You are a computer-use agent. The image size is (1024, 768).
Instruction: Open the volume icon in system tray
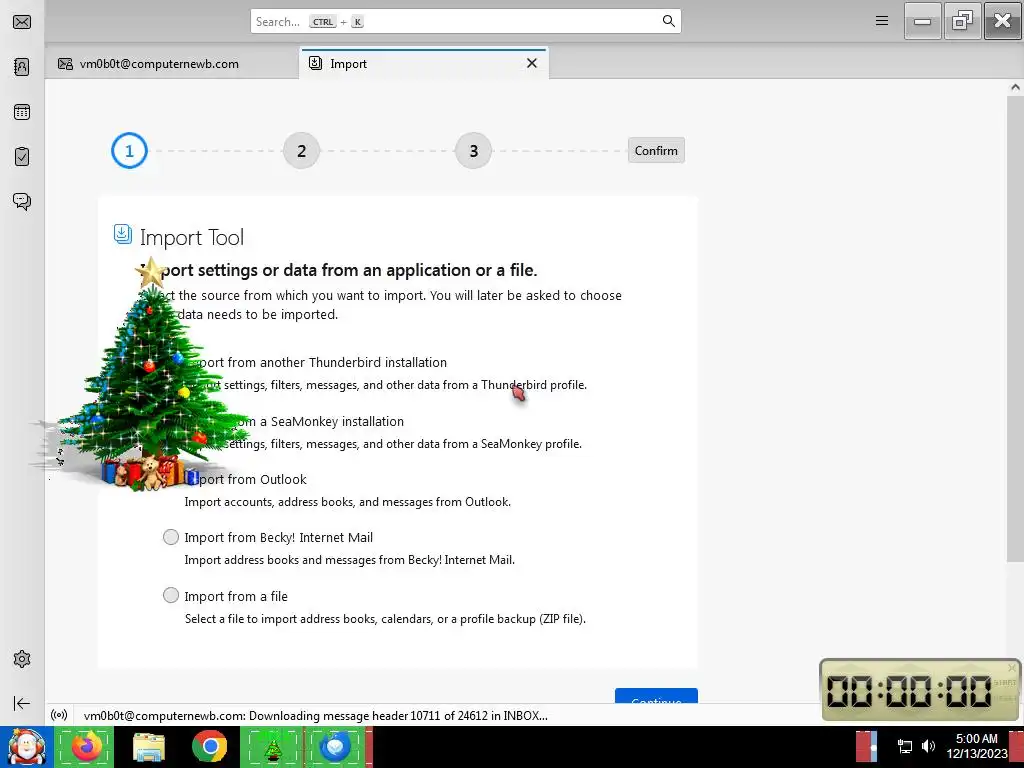click(x=928, y=746)
